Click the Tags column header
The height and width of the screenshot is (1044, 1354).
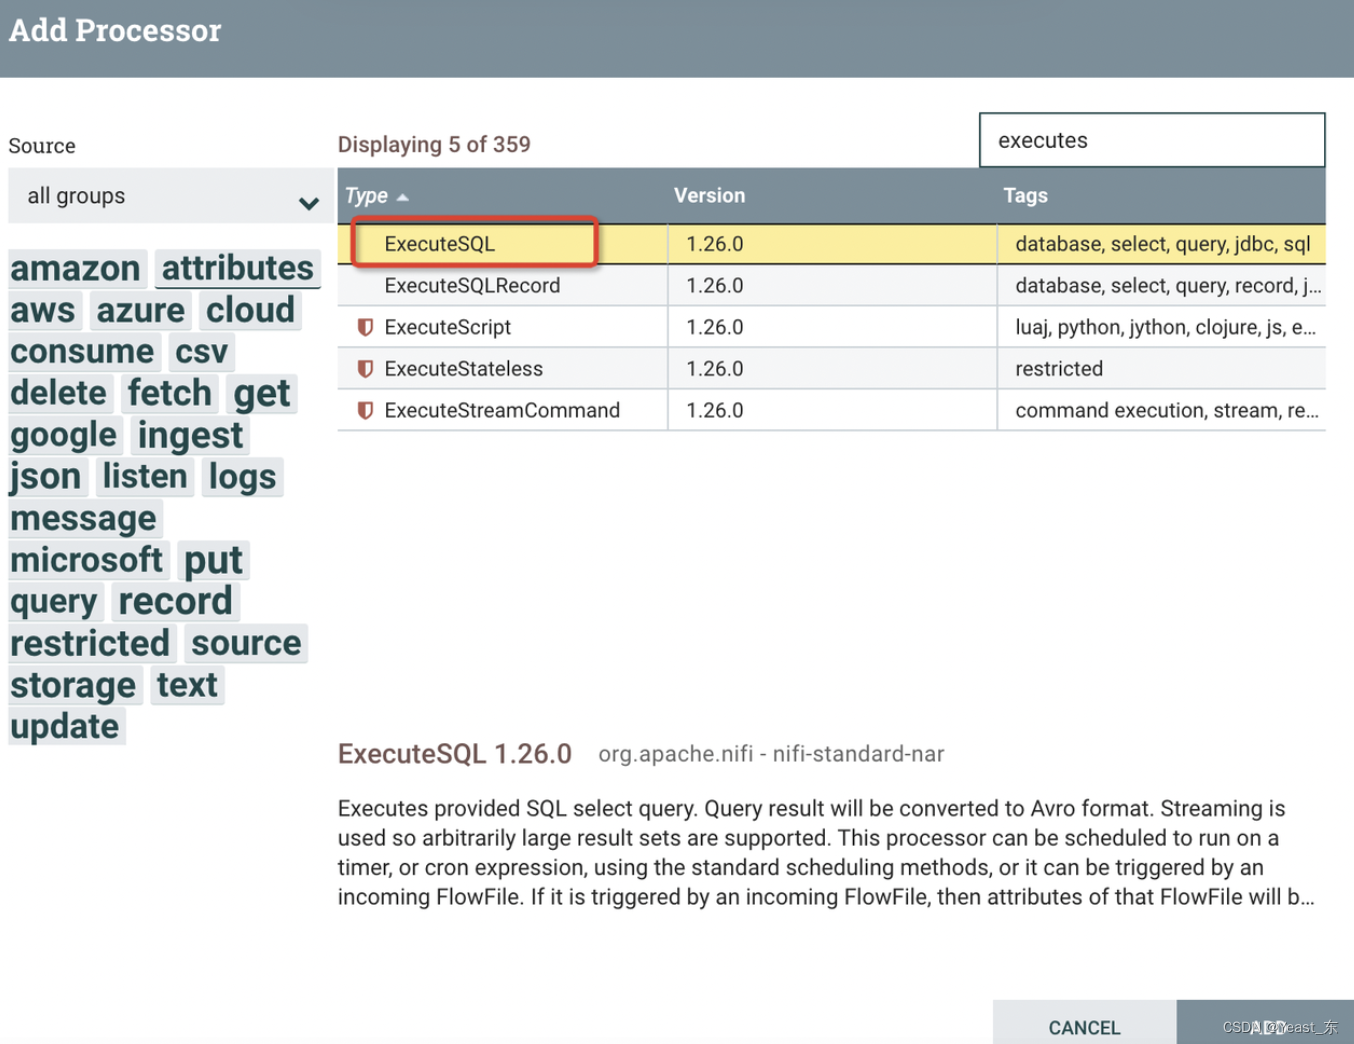pyautogui.click(x=1025, y=196)
